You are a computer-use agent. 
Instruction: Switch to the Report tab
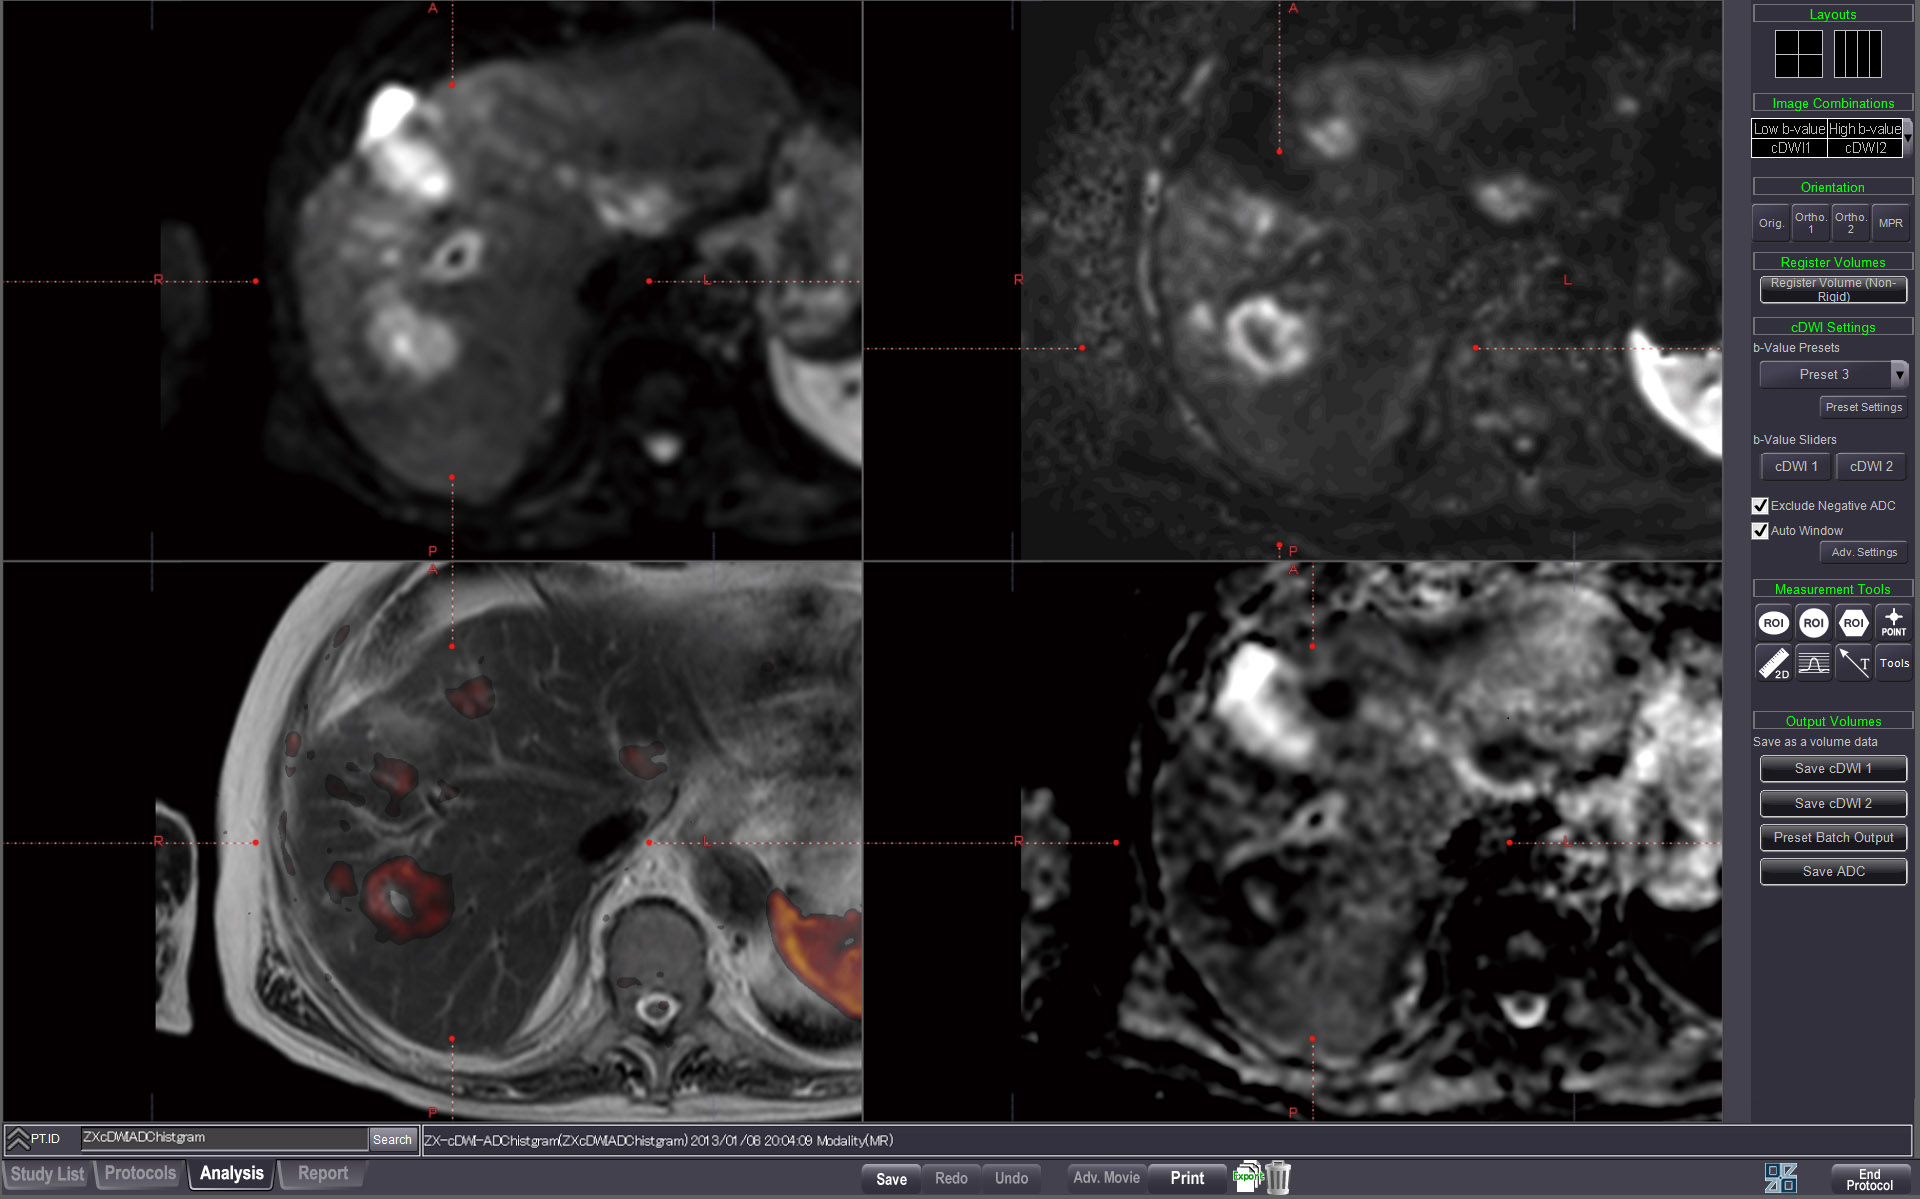[x=322, y=1174]
